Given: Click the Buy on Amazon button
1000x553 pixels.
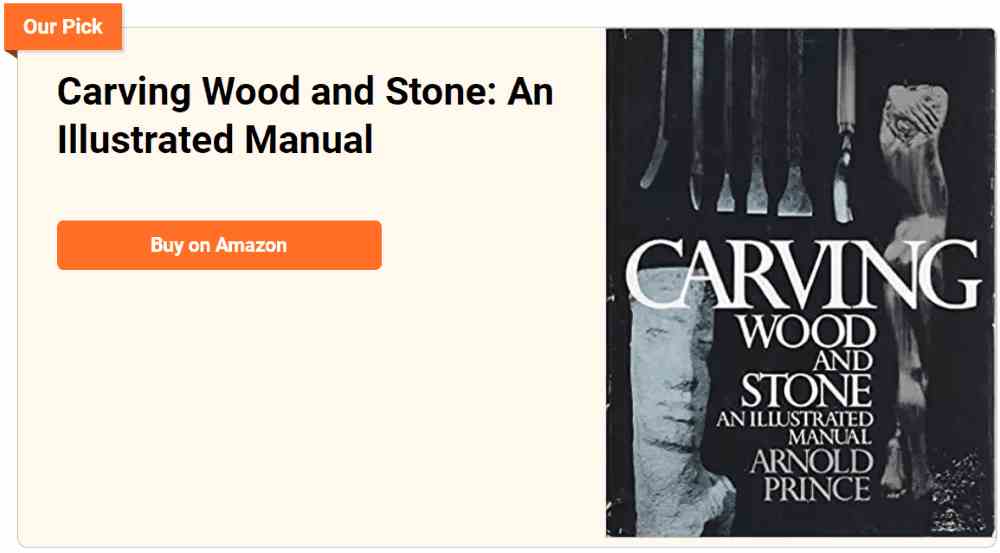Looking at the screenshot, I should pyautogui.click(x=219, y=245).
